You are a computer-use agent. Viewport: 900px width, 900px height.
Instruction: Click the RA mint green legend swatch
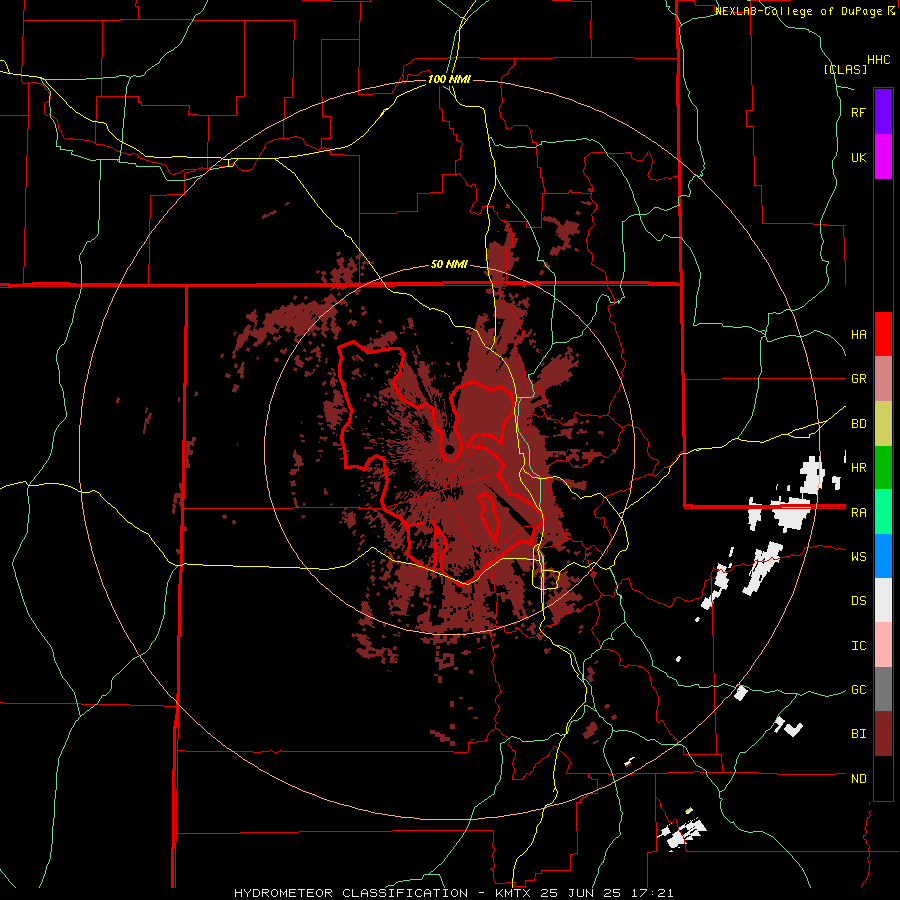point(883,512)
